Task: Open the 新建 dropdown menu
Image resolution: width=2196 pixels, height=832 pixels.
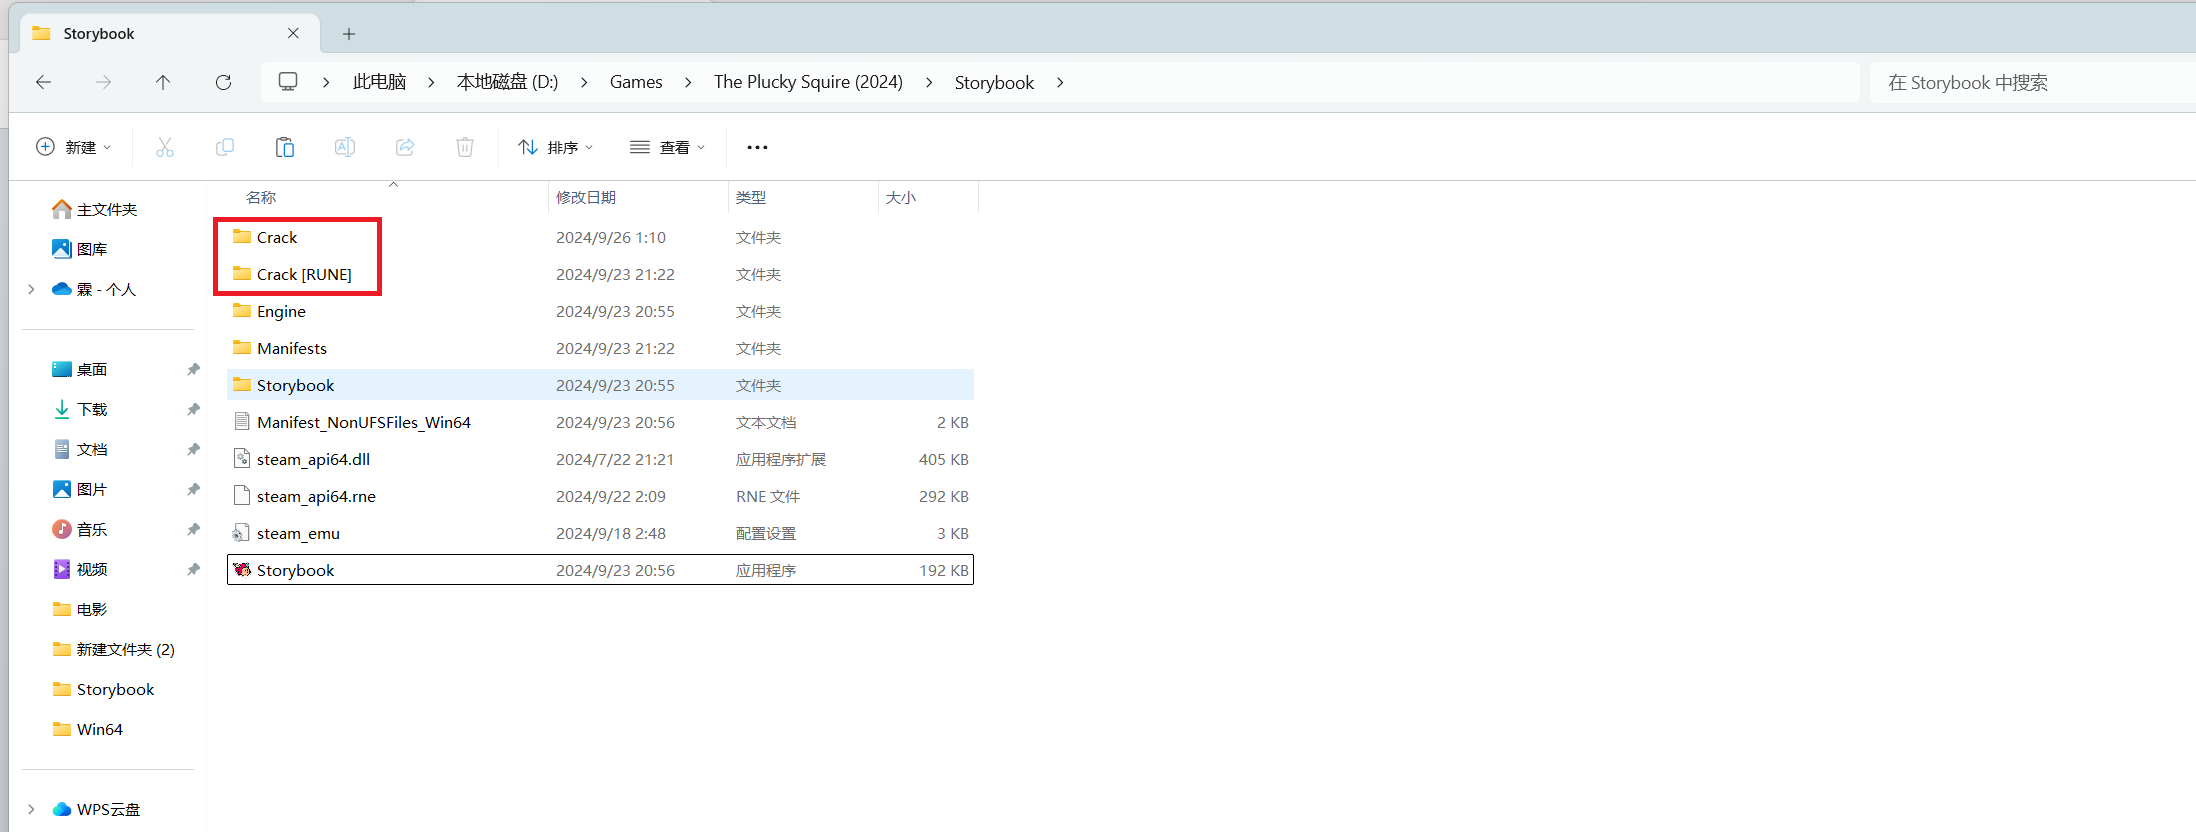Action: pos(73,147)
